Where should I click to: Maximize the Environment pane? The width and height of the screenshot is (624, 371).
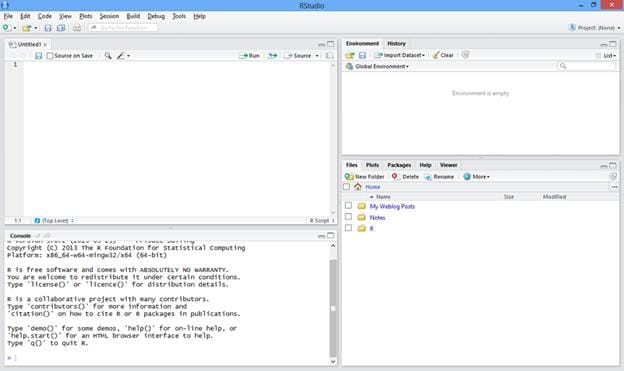pyautogui.click(x=613, y=44)
